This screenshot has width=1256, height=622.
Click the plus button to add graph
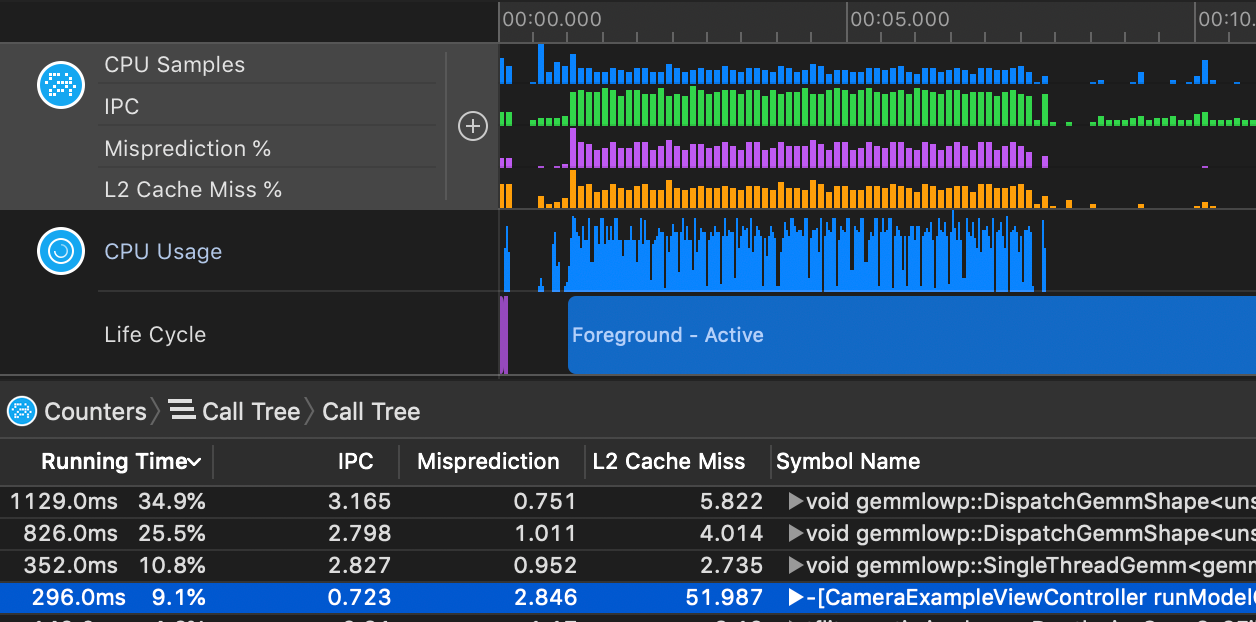click(472, 126)
